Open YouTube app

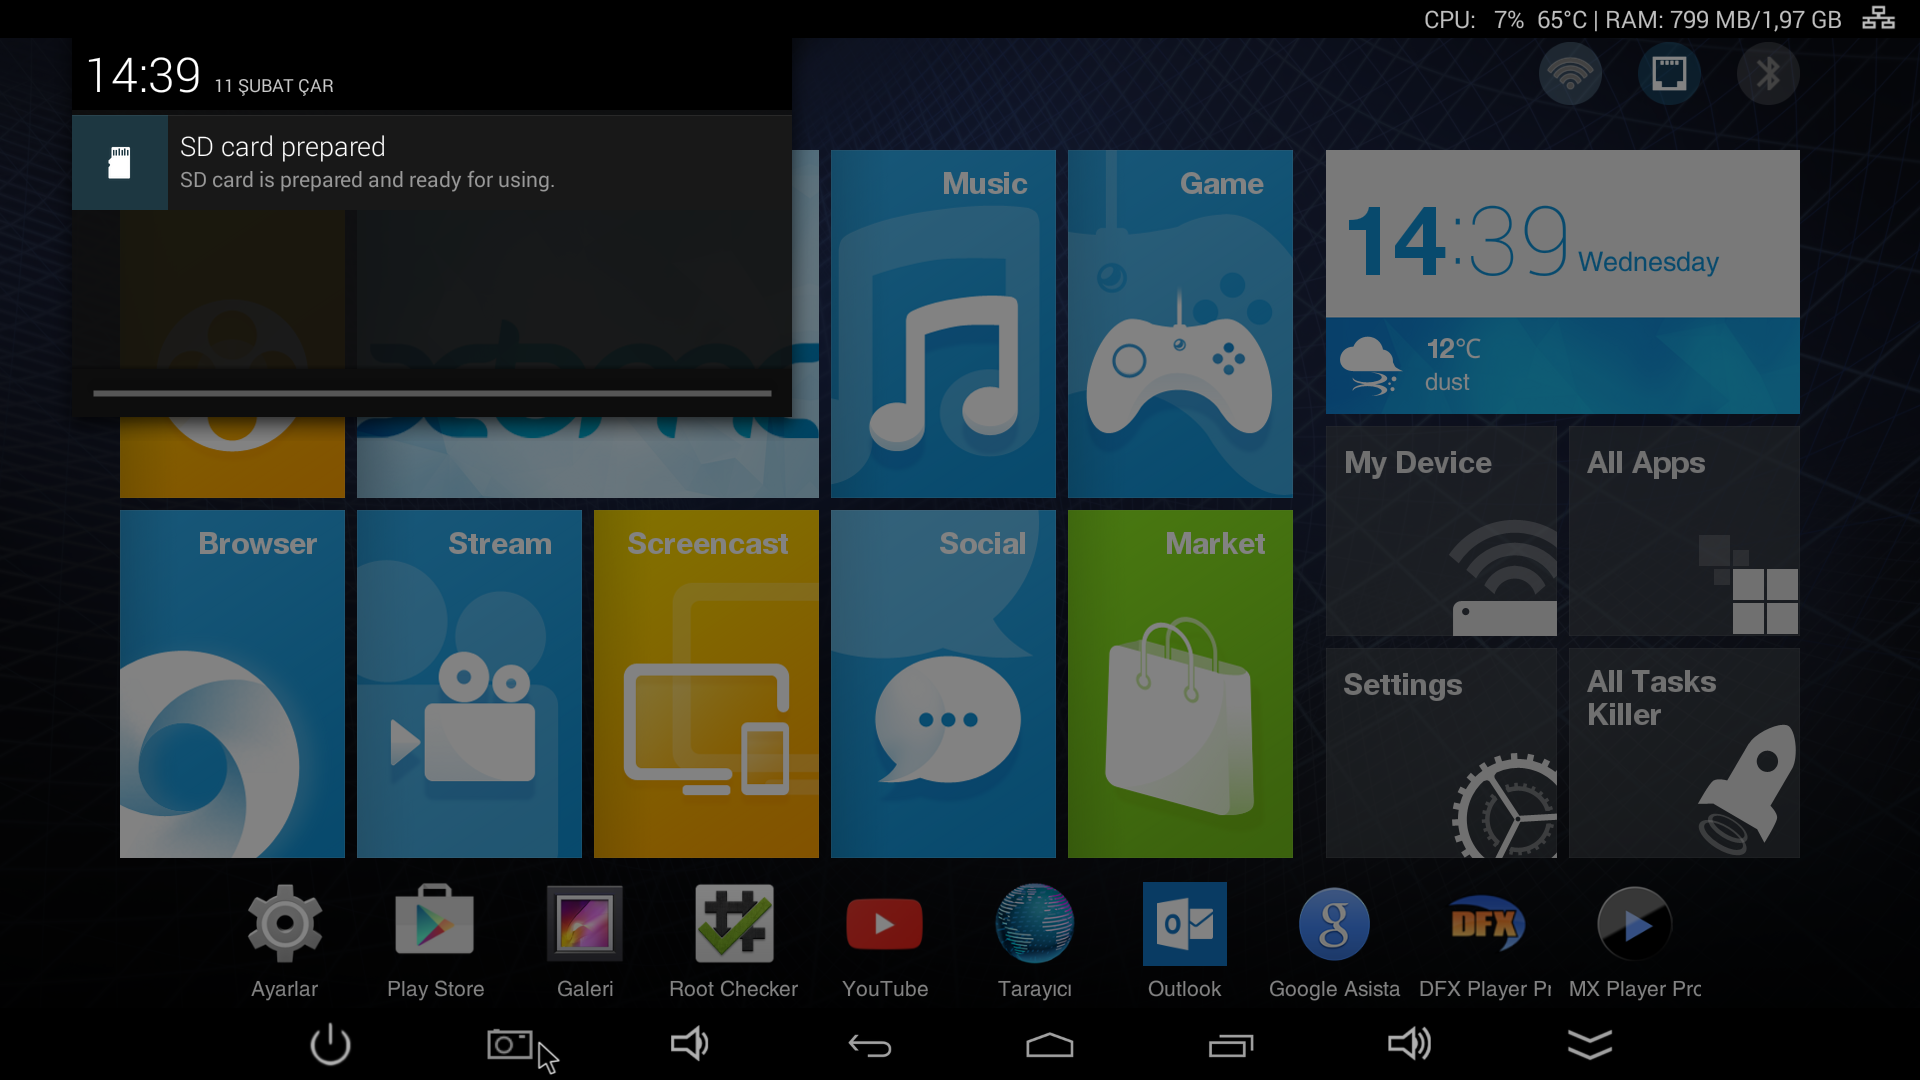pos(884,923)
